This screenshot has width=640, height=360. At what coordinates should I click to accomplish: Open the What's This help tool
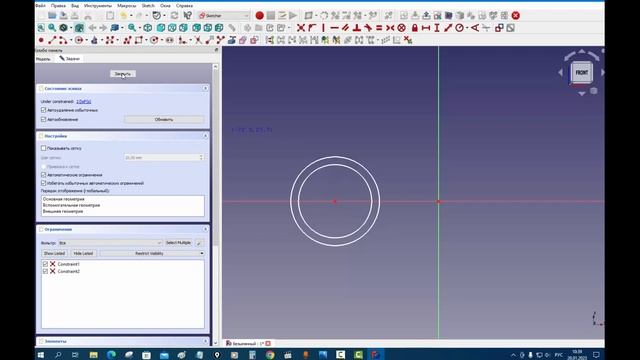pyautogui.click(x=187, y=16)
